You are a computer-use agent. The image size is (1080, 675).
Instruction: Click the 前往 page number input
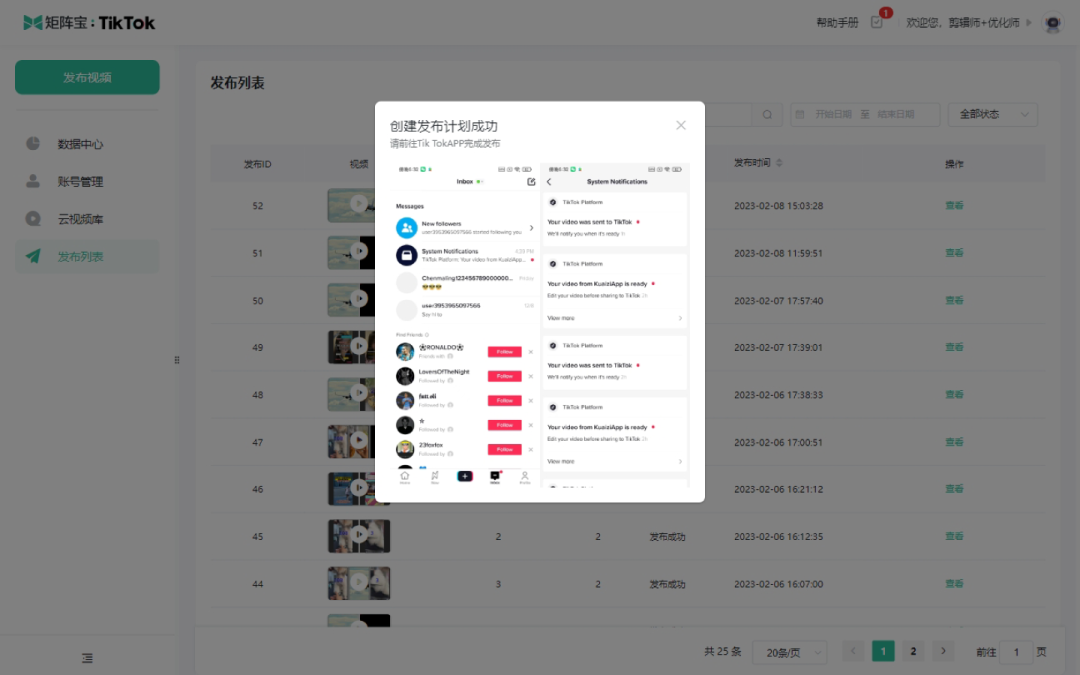[1016, 652]
